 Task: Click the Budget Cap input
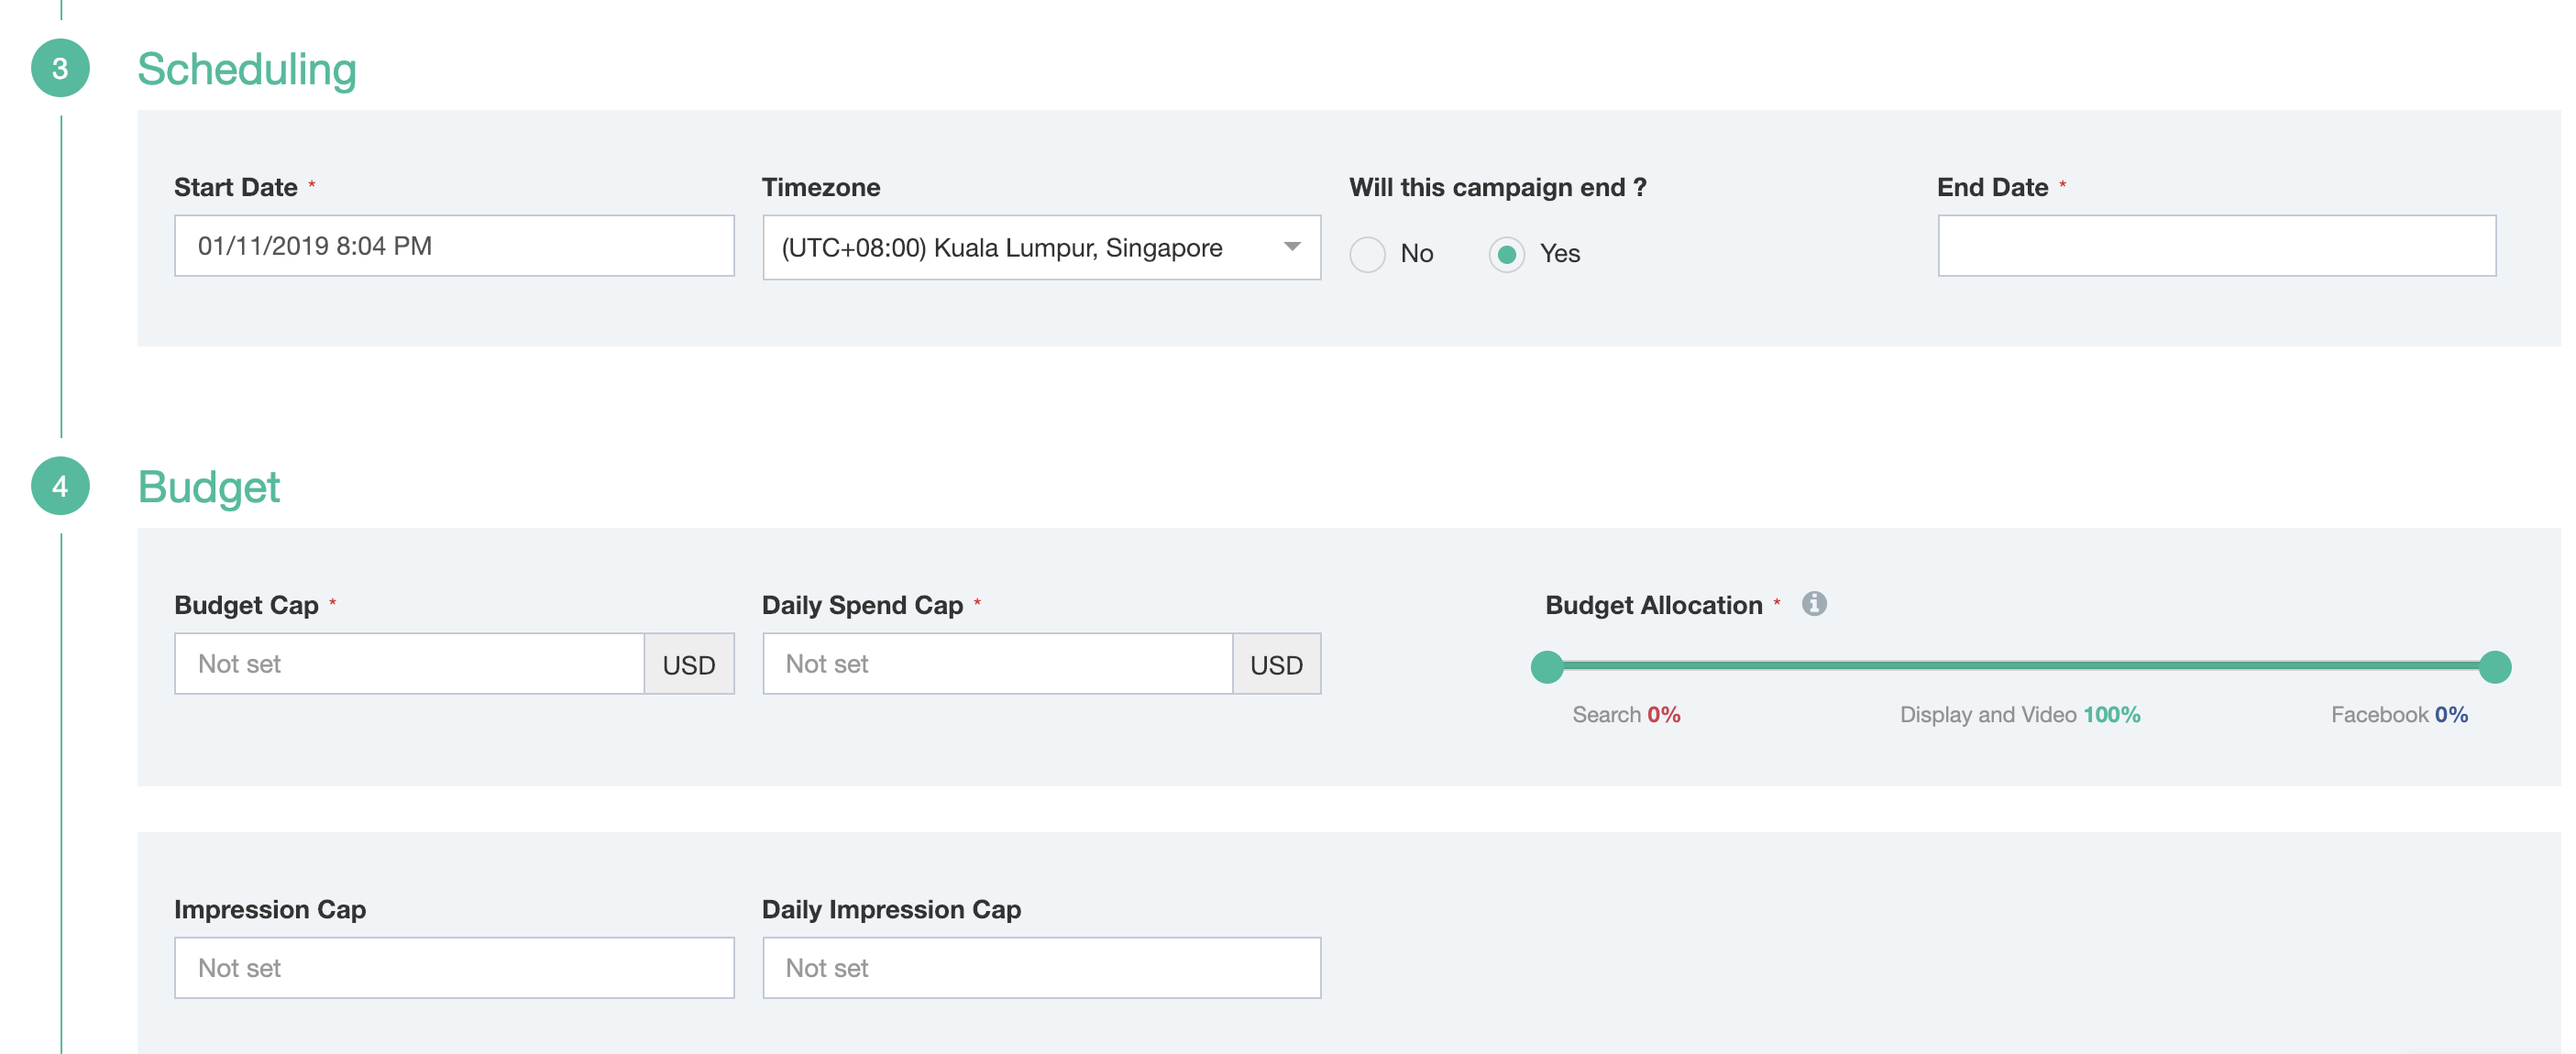(409, 664)
